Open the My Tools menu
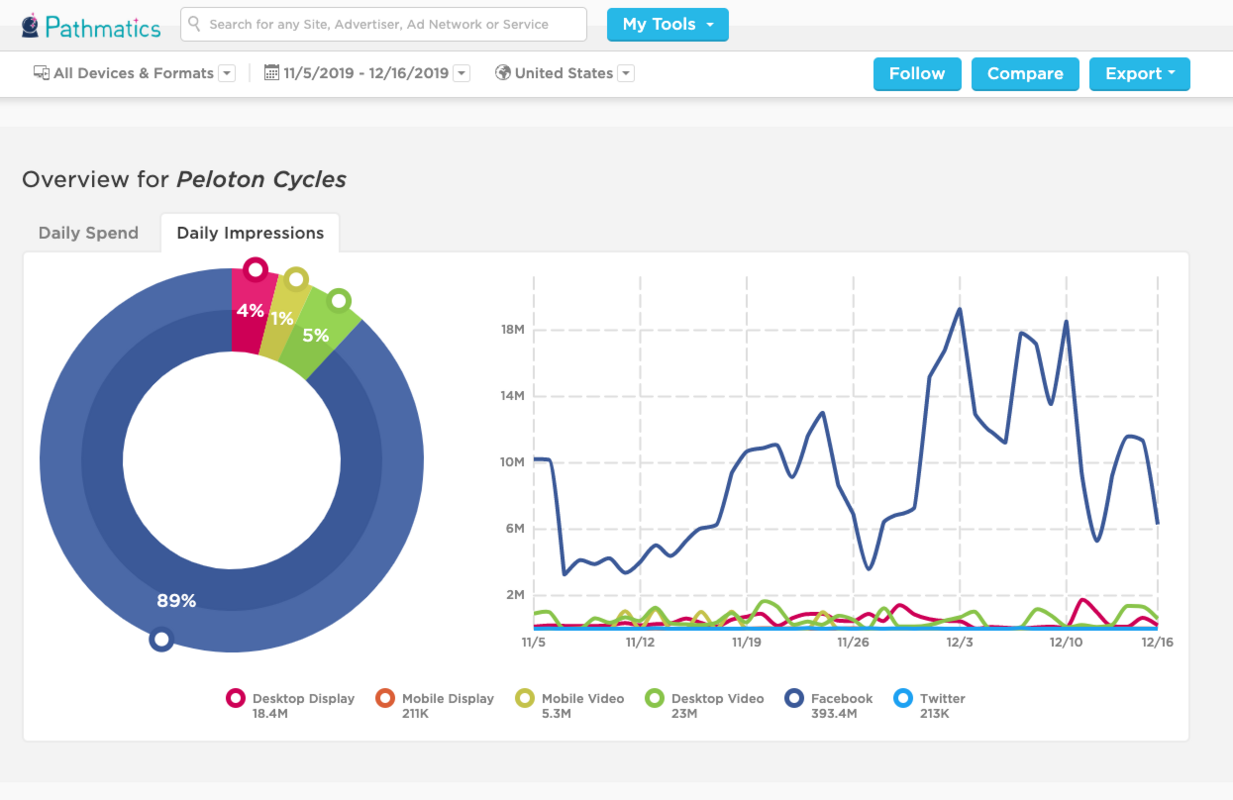This screenshot has width=1233, height=800. click(x=667, y=24)
